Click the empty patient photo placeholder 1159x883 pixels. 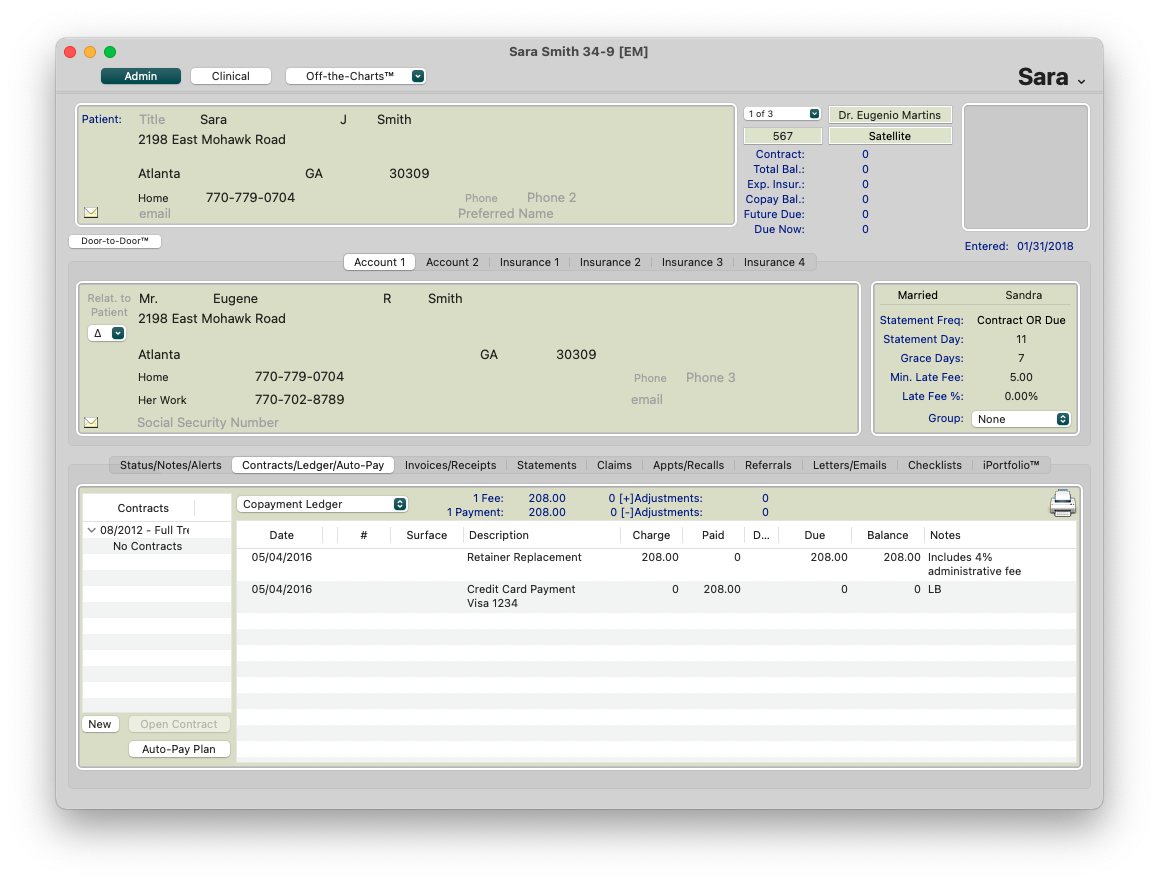(x=1025, y=167)
